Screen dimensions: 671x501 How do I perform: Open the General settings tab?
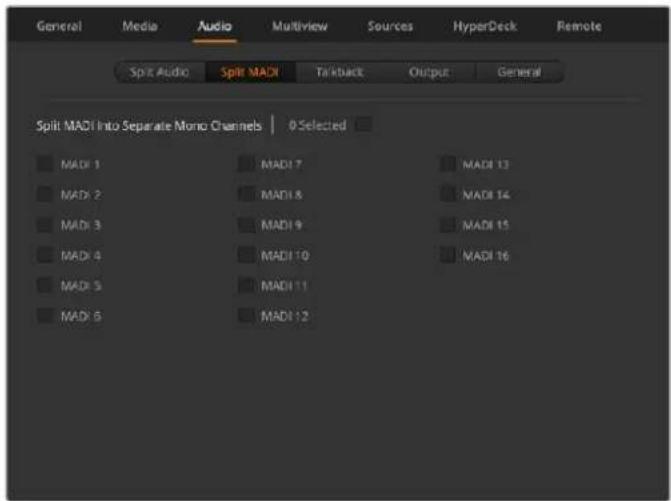pos(59,27)
